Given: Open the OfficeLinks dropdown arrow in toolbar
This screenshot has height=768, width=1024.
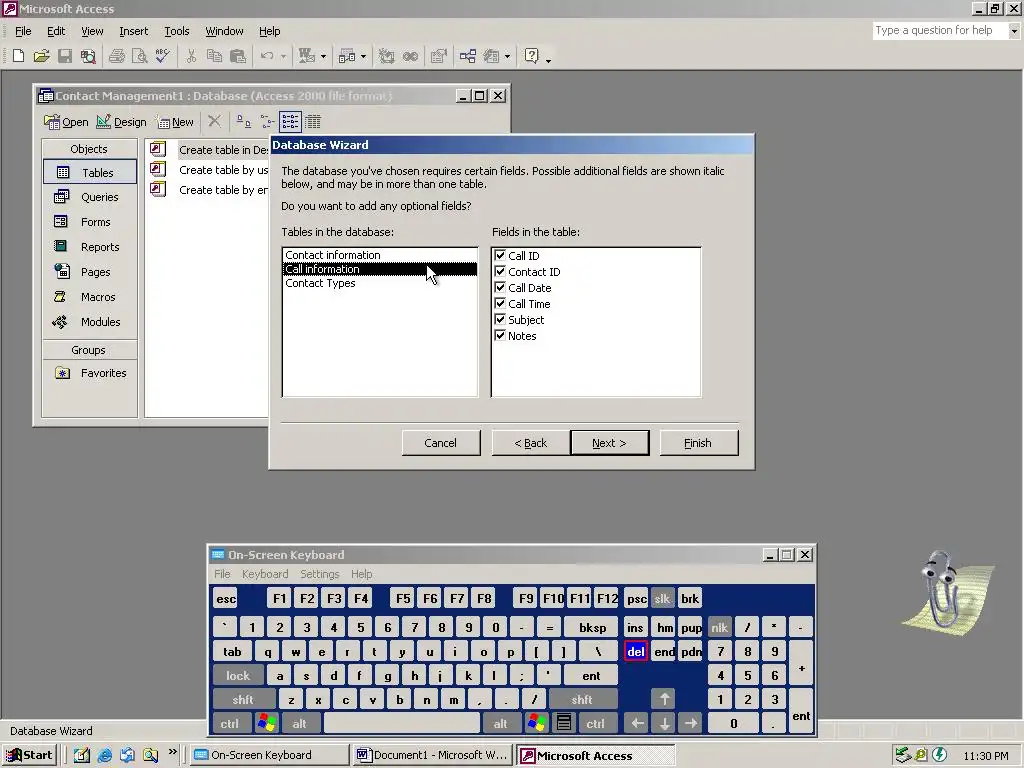Looking at the screenshot, I should pos(323,56).
